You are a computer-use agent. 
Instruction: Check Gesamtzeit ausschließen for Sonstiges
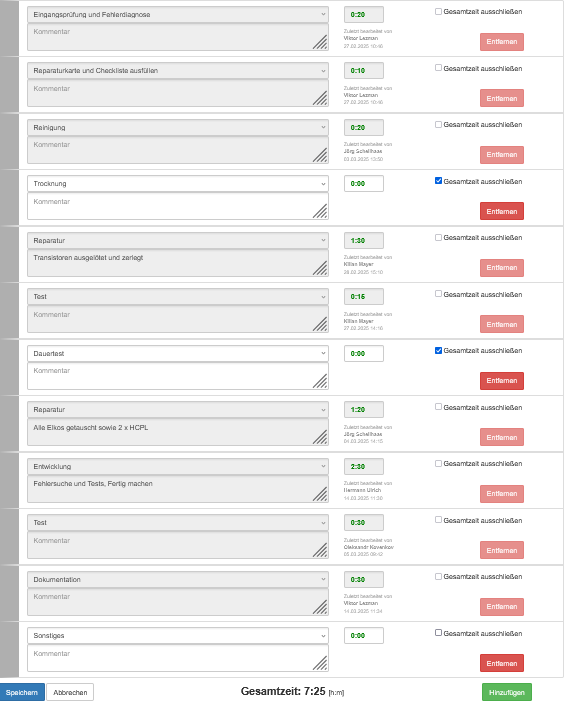pyautogui.click(x=439, y=633)
